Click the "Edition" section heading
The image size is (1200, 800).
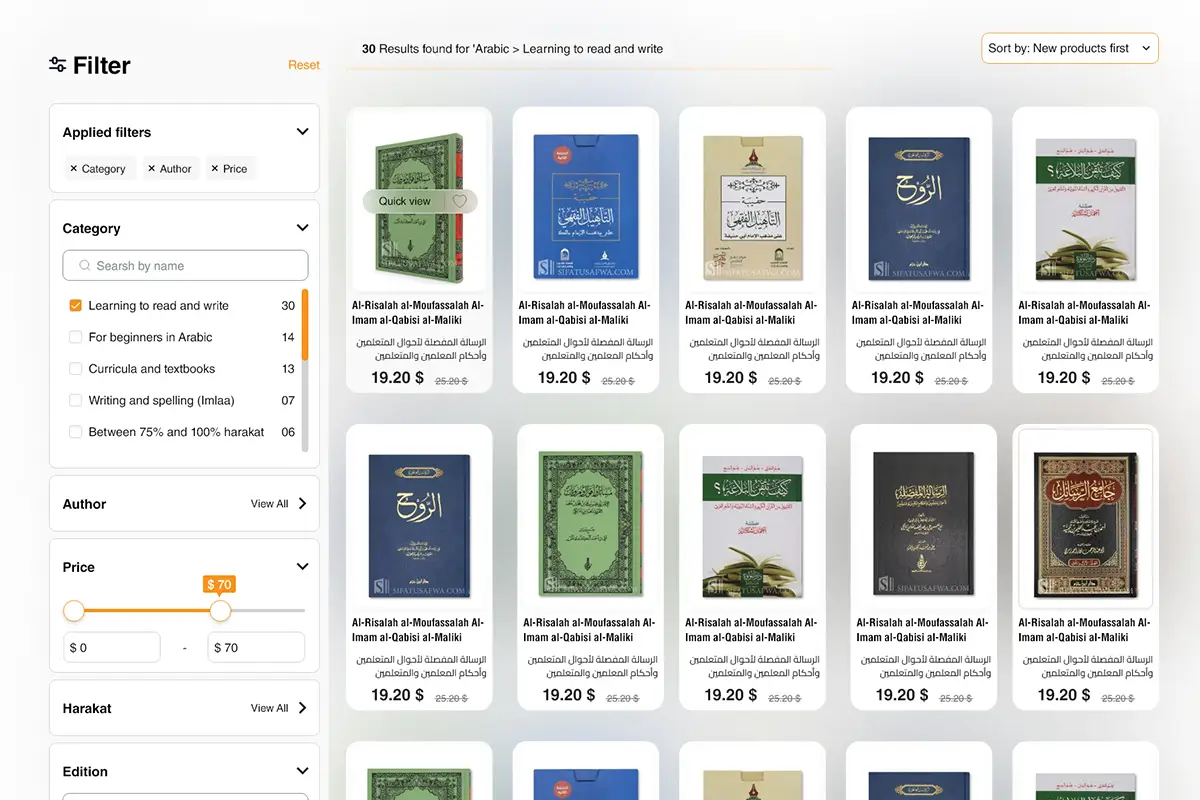85,771
